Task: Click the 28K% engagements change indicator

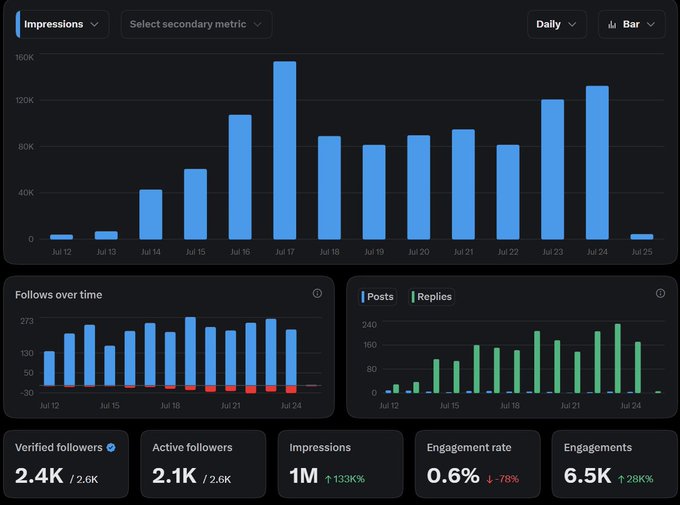Action: point(636,479)
